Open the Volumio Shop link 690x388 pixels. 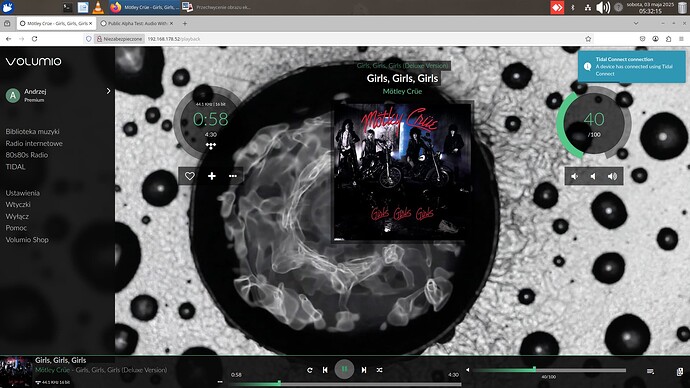point(27,240)
